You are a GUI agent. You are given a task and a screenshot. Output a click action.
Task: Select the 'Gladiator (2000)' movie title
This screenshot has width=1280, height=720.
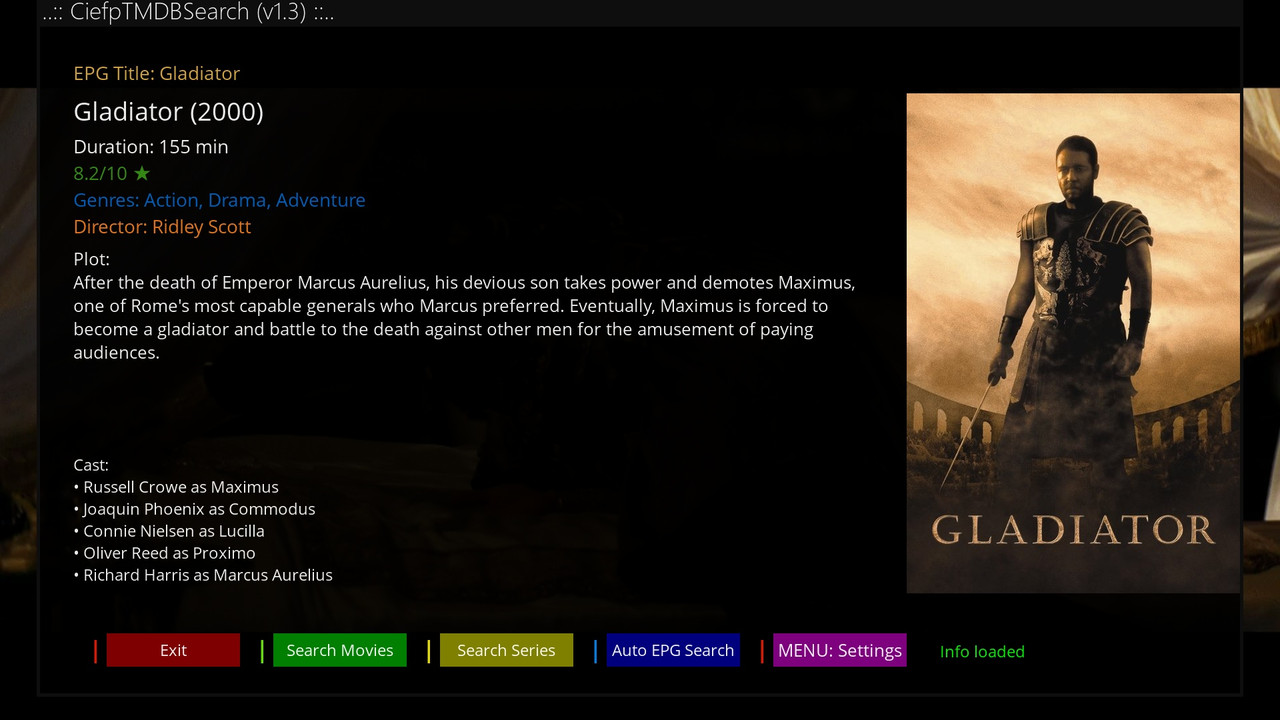(x=169, y=112)
